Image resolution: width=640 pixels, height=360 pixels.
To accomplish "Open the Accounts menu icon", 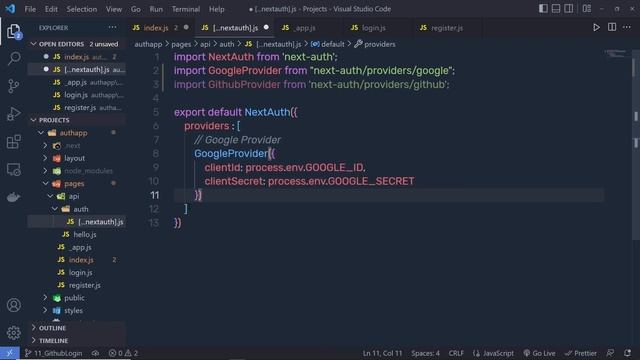I will (x=13, y=305).
